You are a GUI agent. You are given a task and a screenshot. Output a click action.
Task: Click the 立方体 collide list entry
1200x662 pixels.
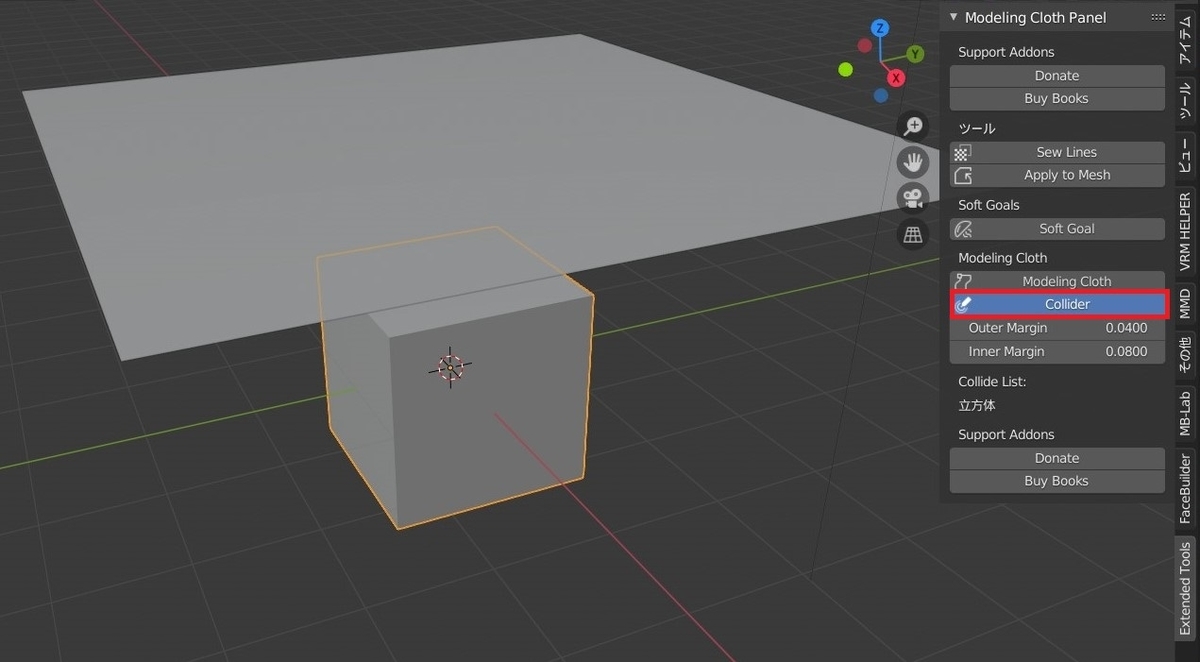click(977, 406)
